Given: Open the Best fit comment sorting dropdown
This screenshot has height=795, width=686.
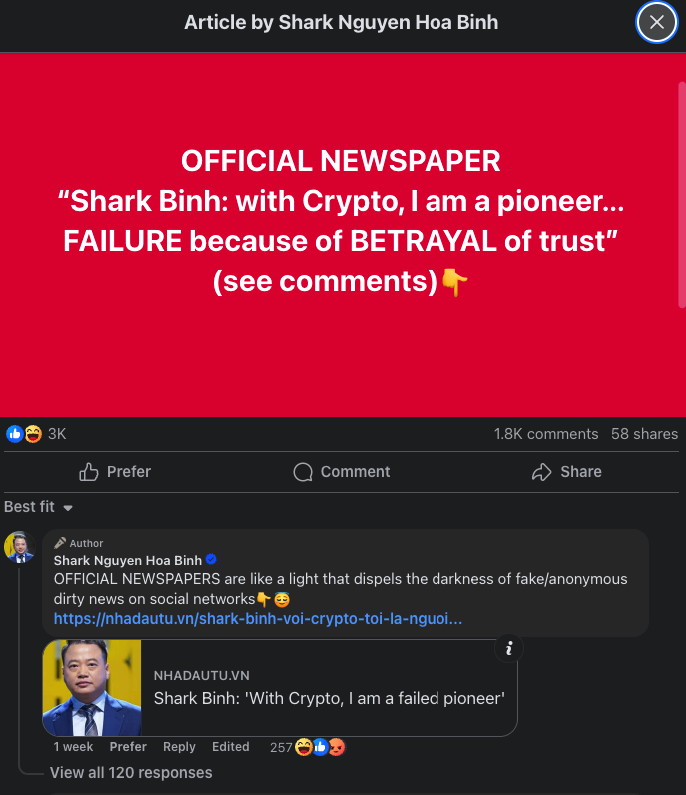Looking at the screenshot, I should 38,507.
